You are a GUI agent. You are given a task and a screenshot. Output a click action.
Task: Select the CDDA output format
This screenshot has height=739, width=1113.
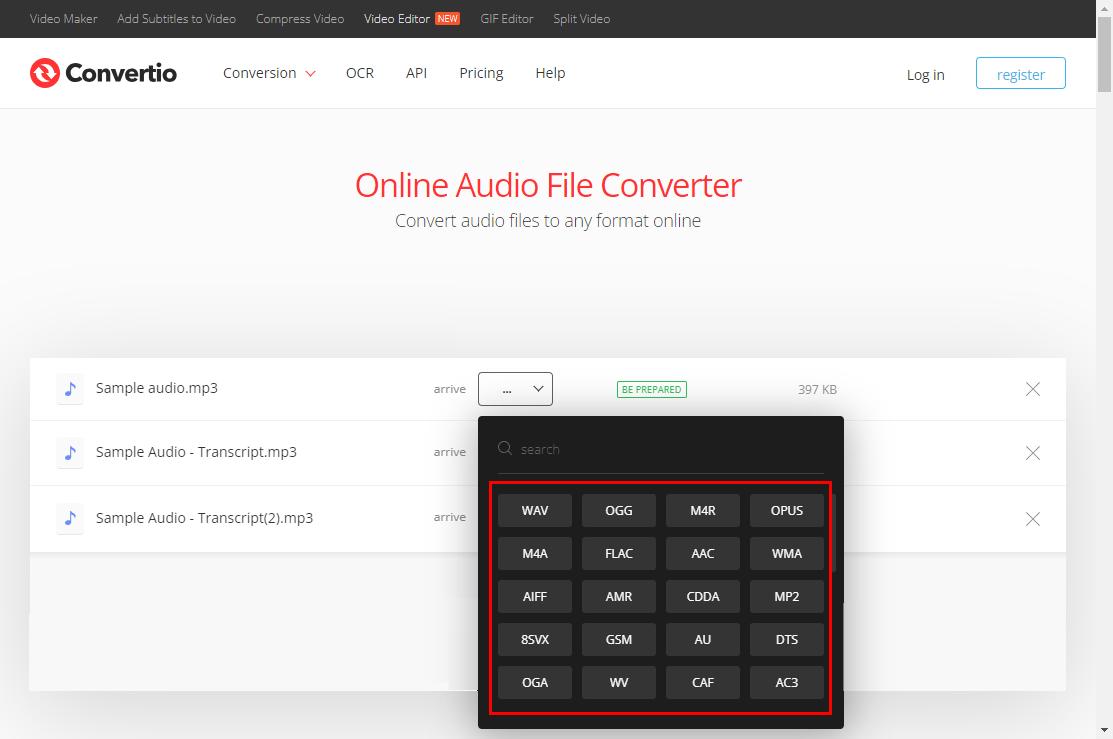pyautogui.click(x=702, y=596)
